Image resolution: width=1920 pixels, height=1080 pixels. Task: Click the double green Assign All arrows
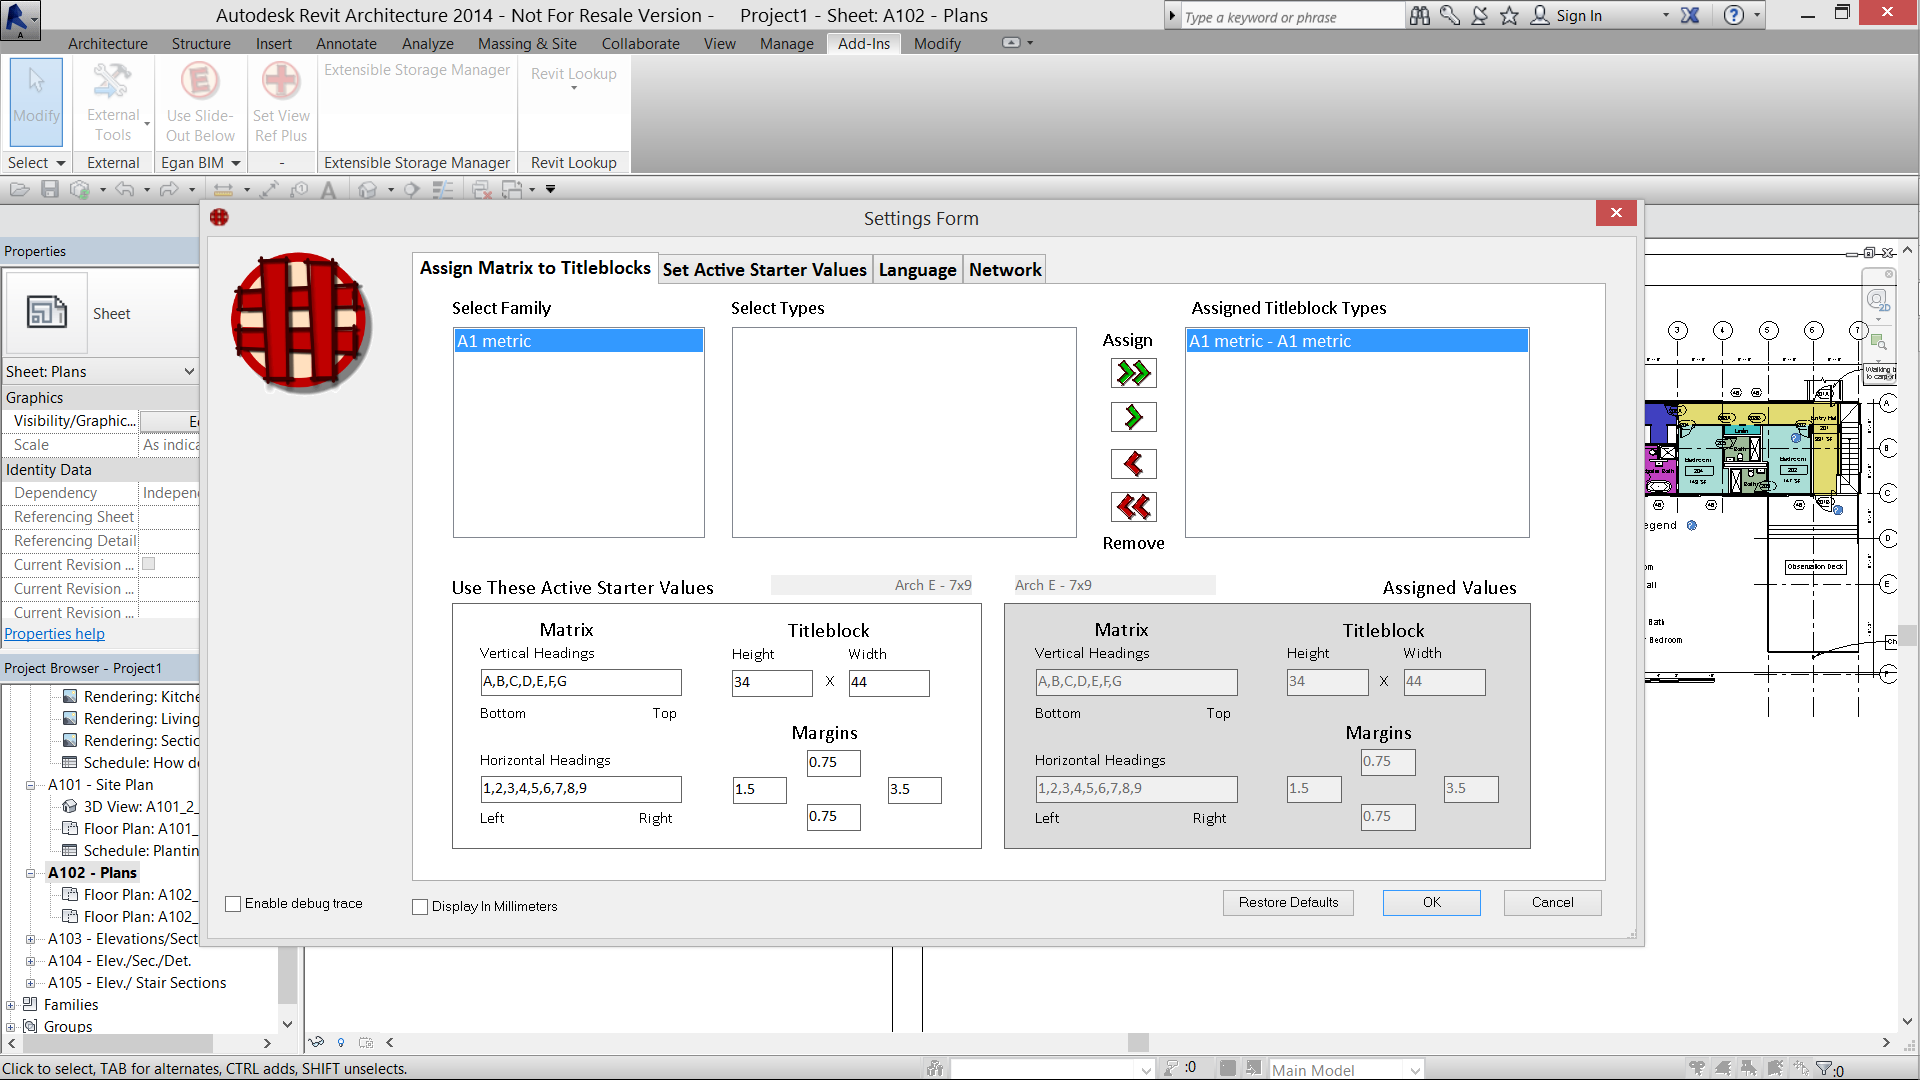(x=1133, y=373)
